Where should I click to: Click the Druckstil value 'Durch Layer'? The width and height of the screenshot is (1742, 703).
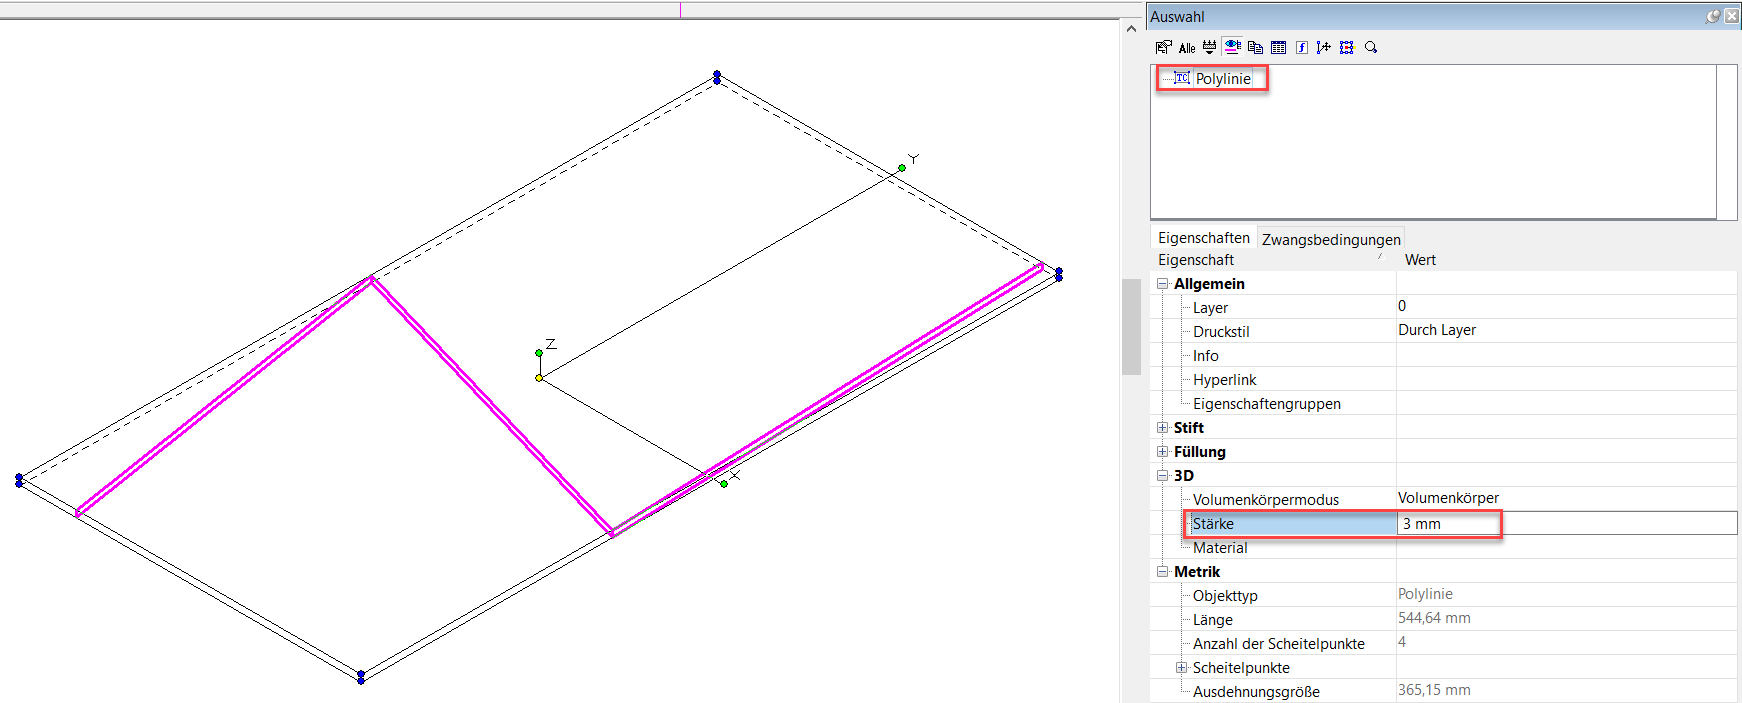point(1437,330)
